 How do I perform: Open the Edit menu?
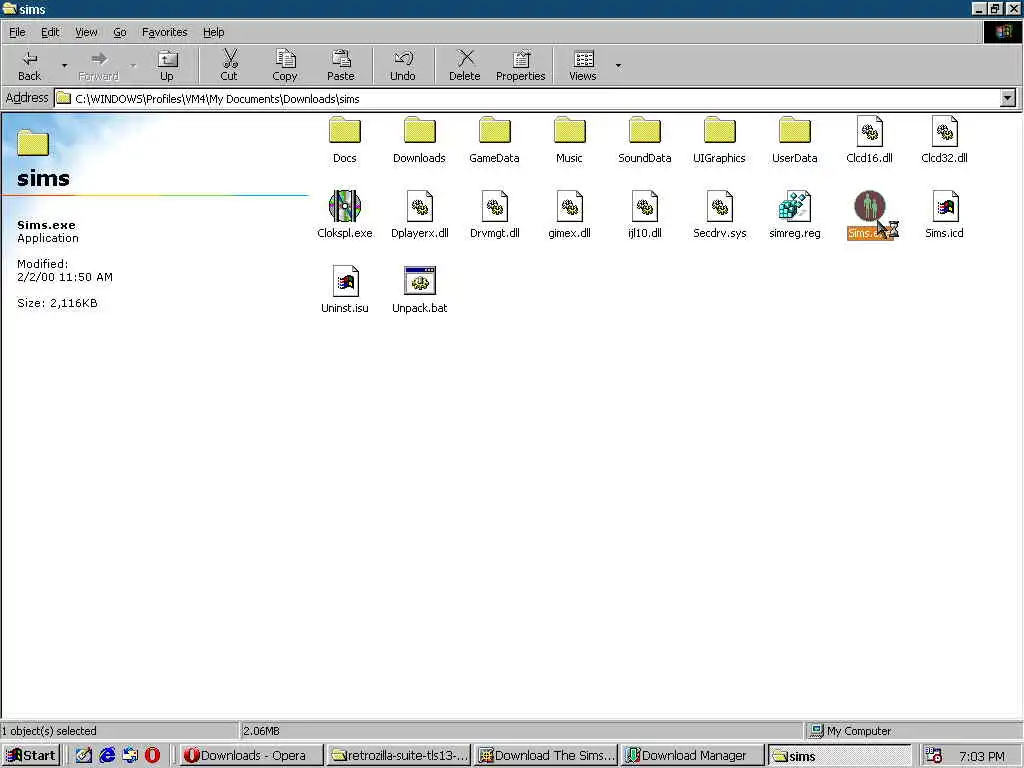coord(50,32)
